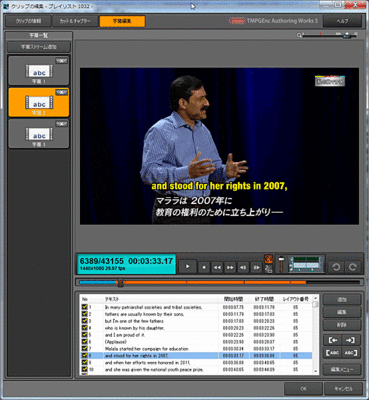Play the video preview
The width and height of the screenshot is (369, 400).
(187, 267)
